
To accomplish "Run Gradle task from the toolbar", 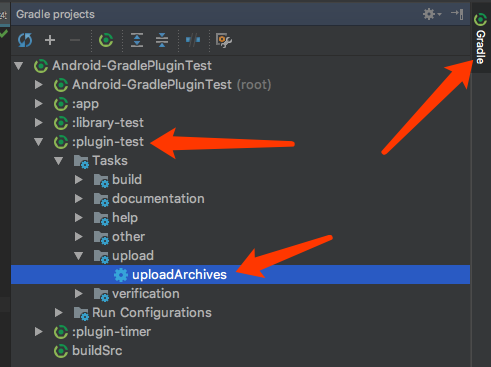I will tap(106, 40).
